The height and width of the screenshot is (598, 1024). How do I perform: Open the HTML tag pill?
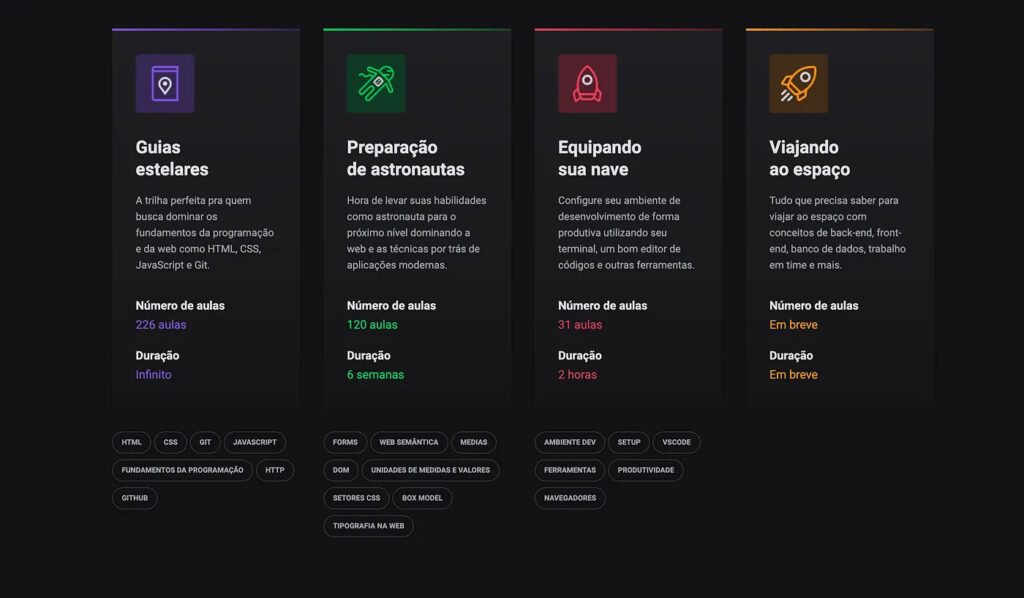(x=131, y=442)
